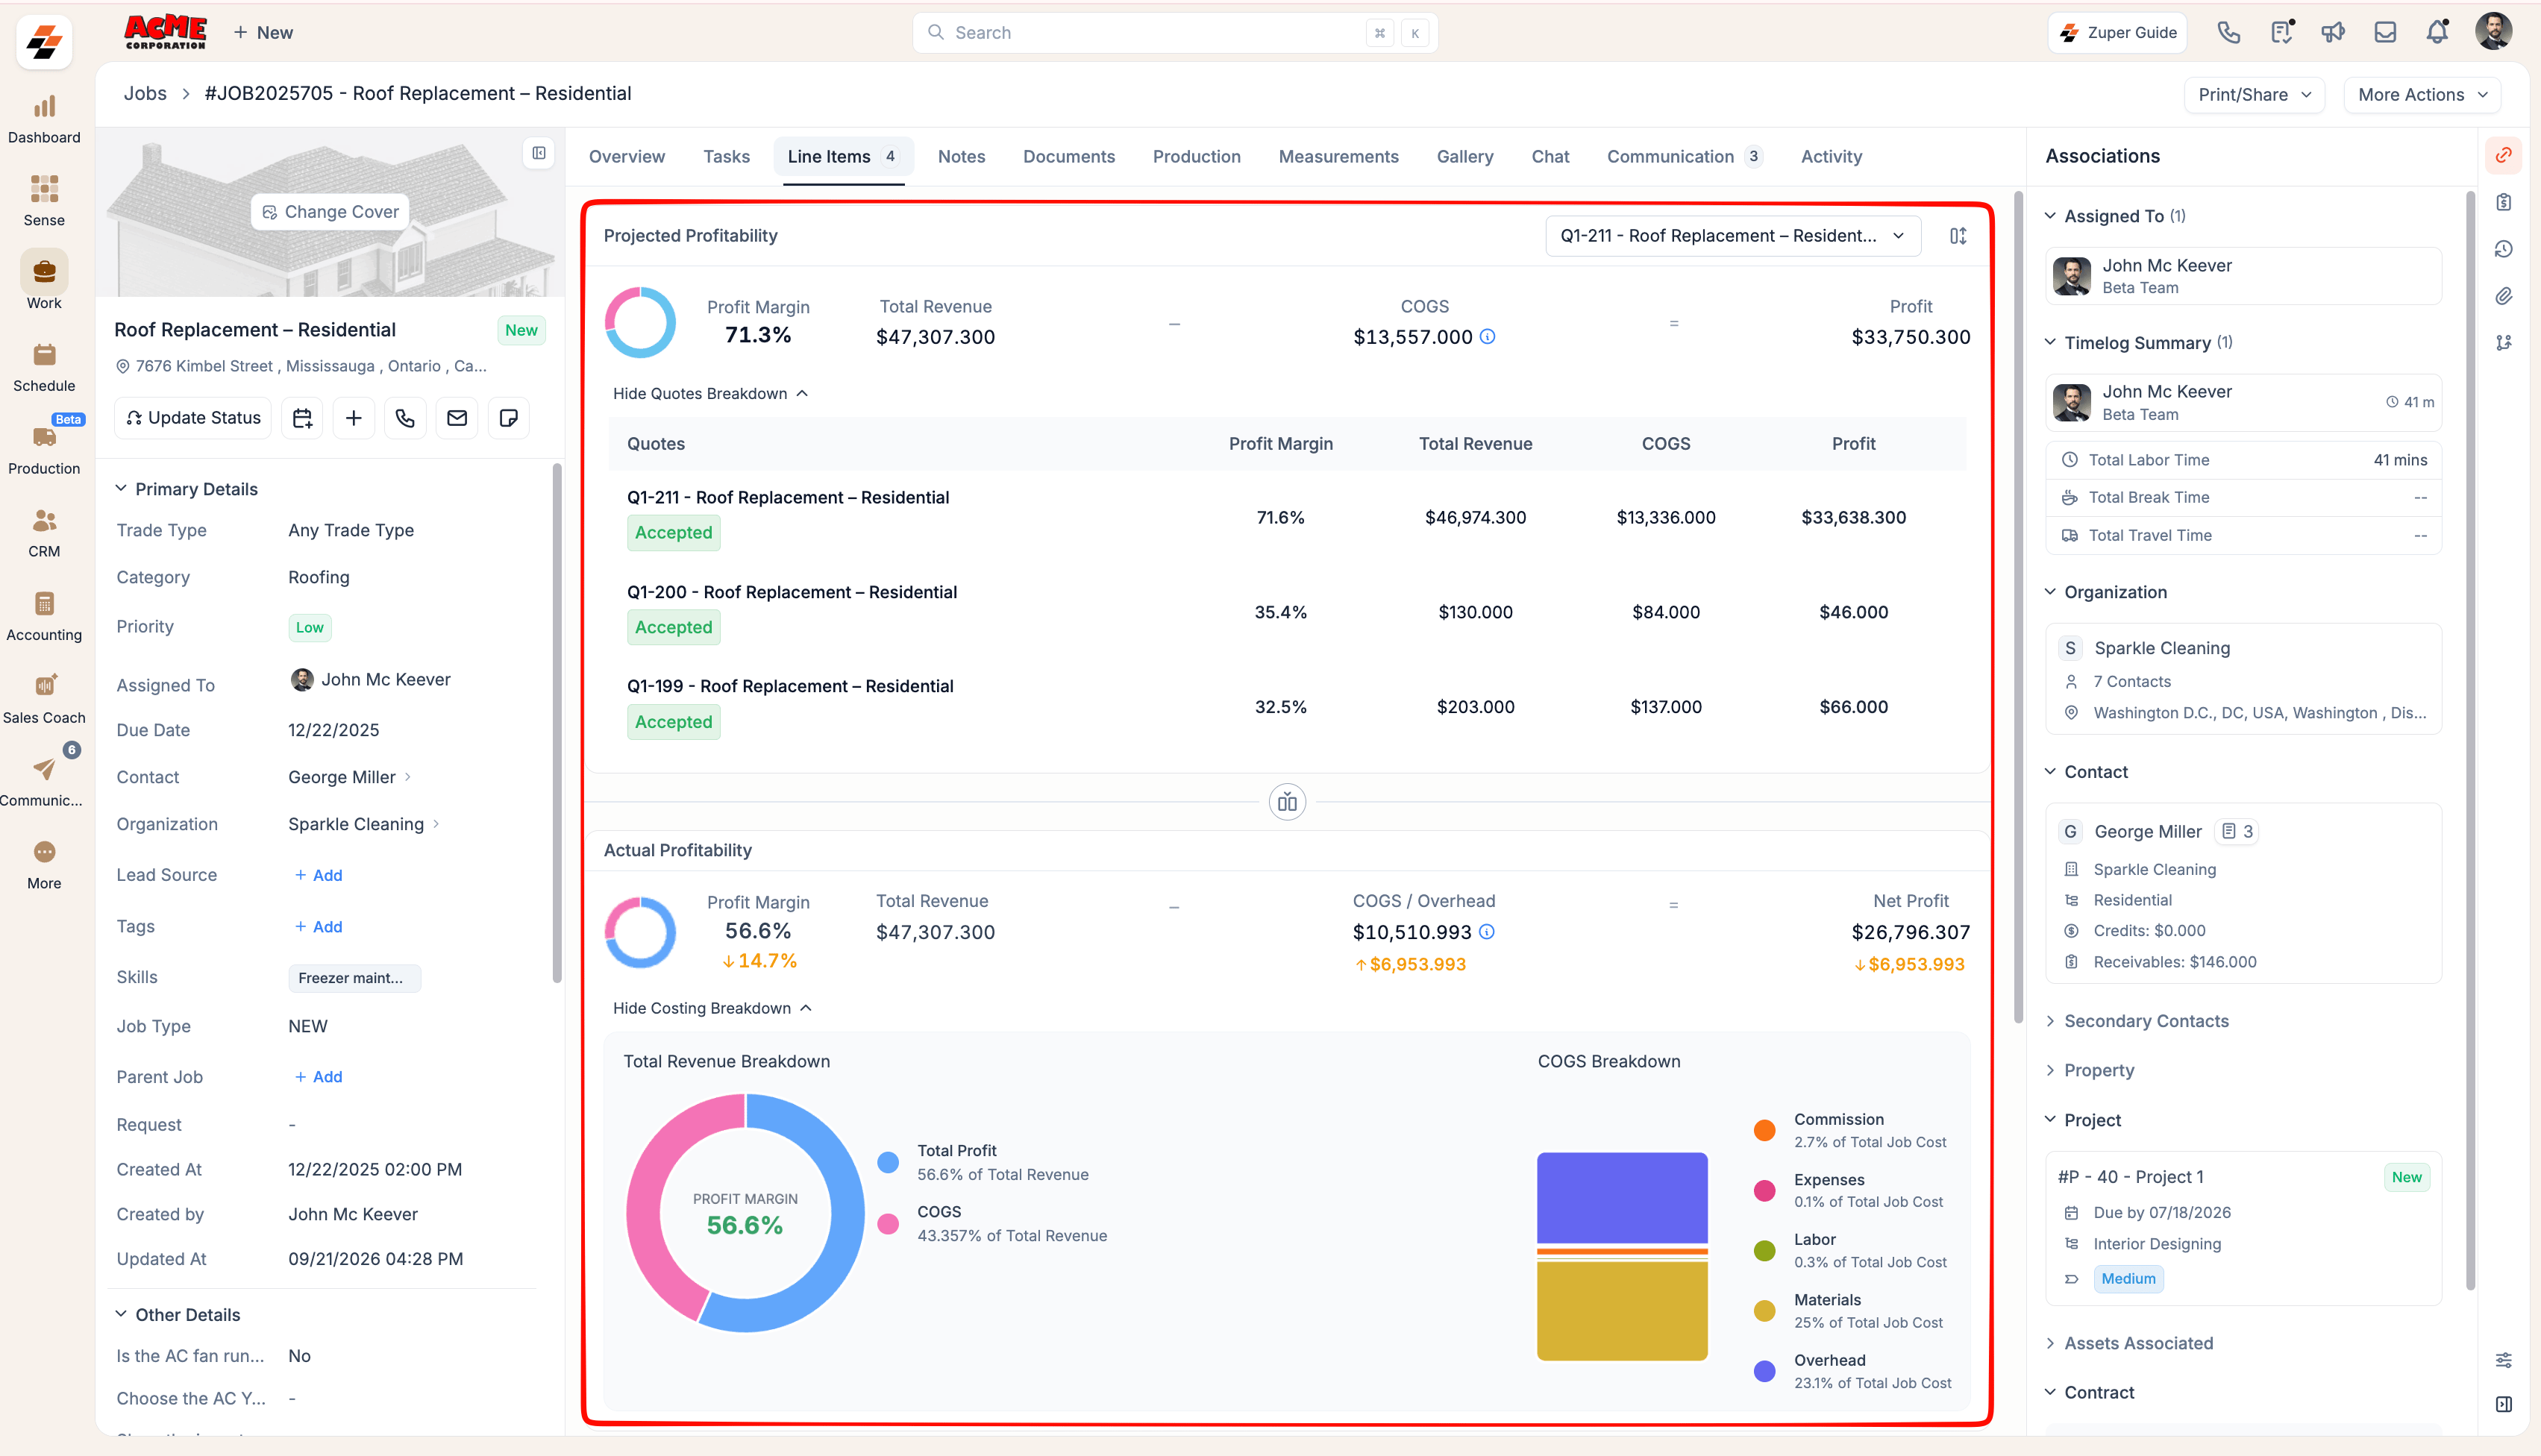Expand the Secondary Contacts section
Viewport: 2541px width, 1456px height.
[x=2146, y=1021]
